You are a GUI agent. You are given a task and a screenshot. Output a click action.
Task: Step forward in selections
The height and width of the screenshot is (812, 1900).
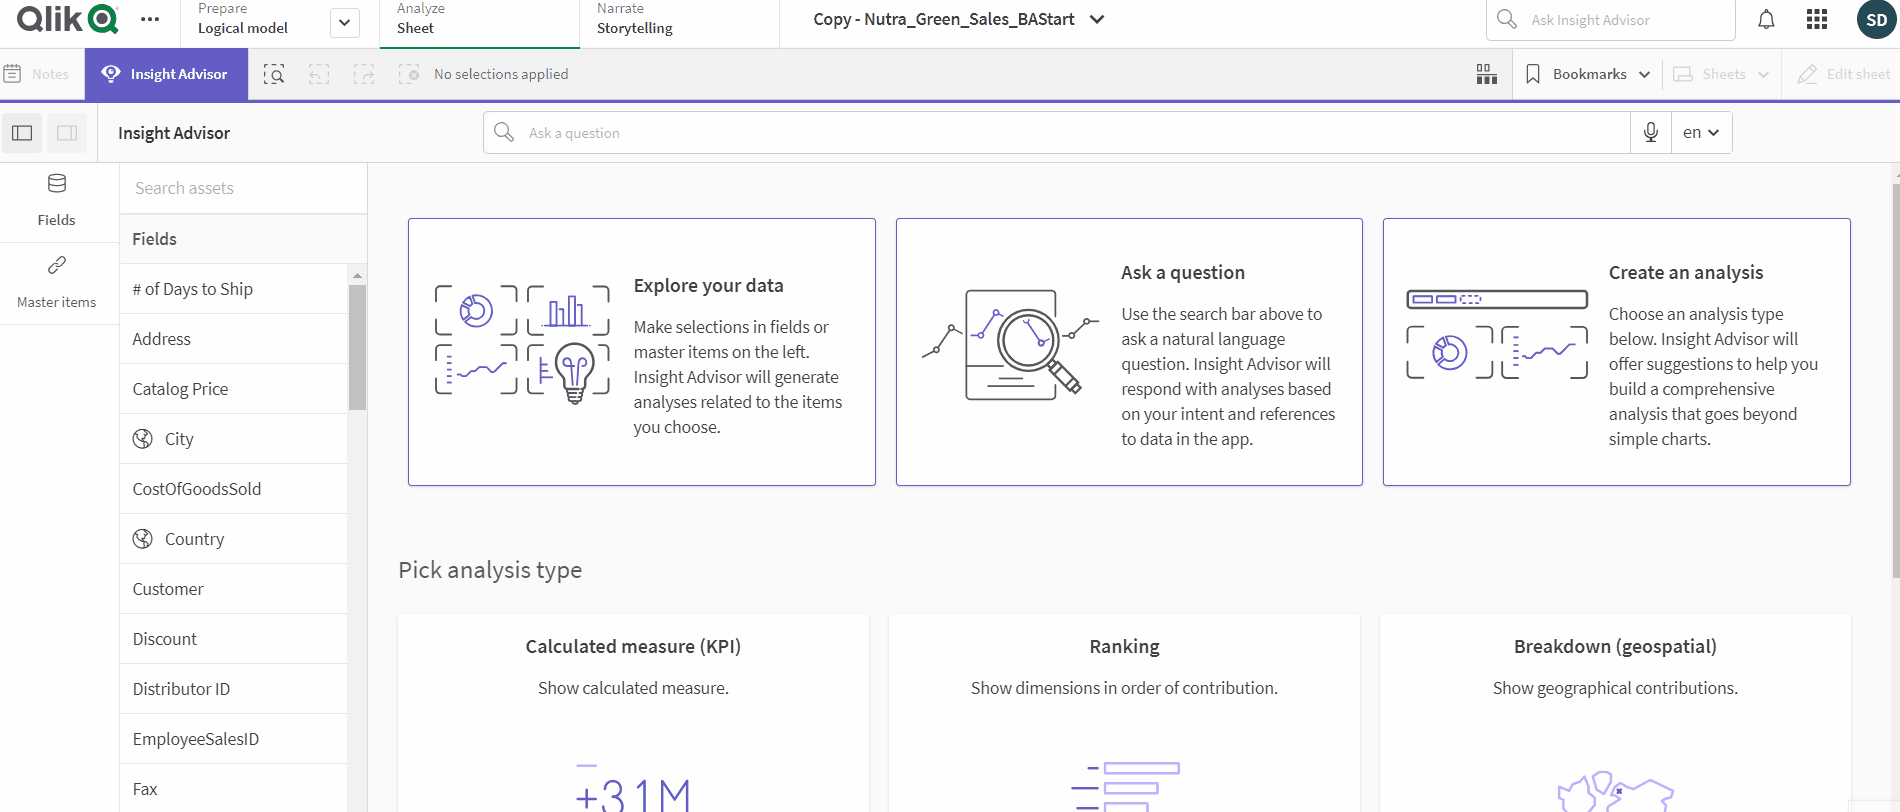(364, 74)
